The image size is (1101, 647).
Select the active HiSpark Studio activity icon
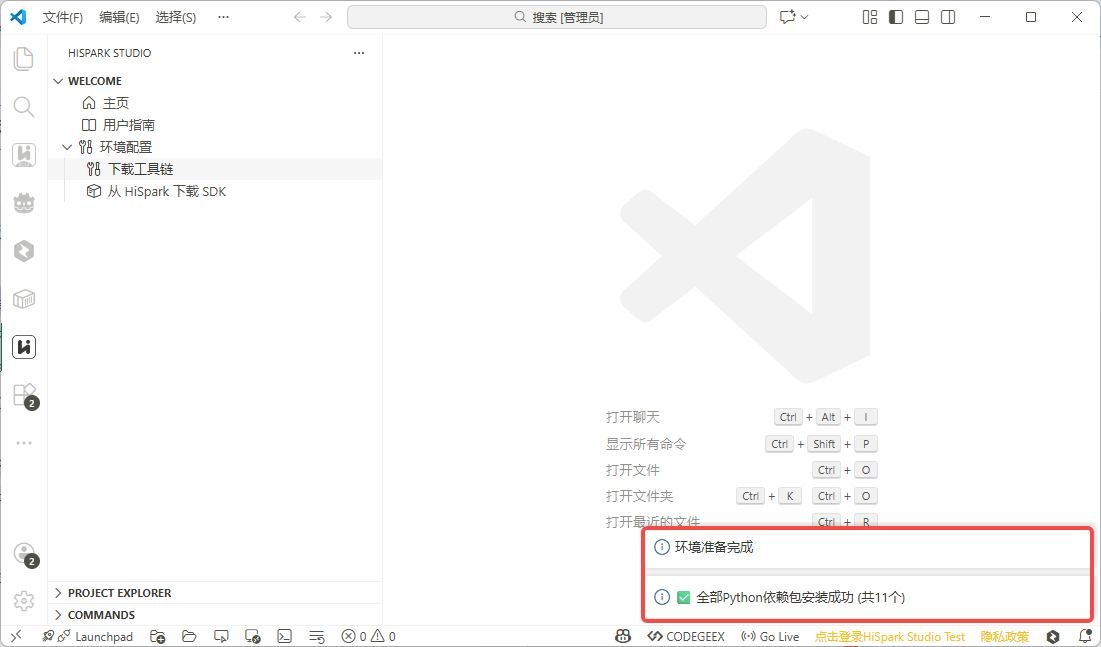(24, 347)
